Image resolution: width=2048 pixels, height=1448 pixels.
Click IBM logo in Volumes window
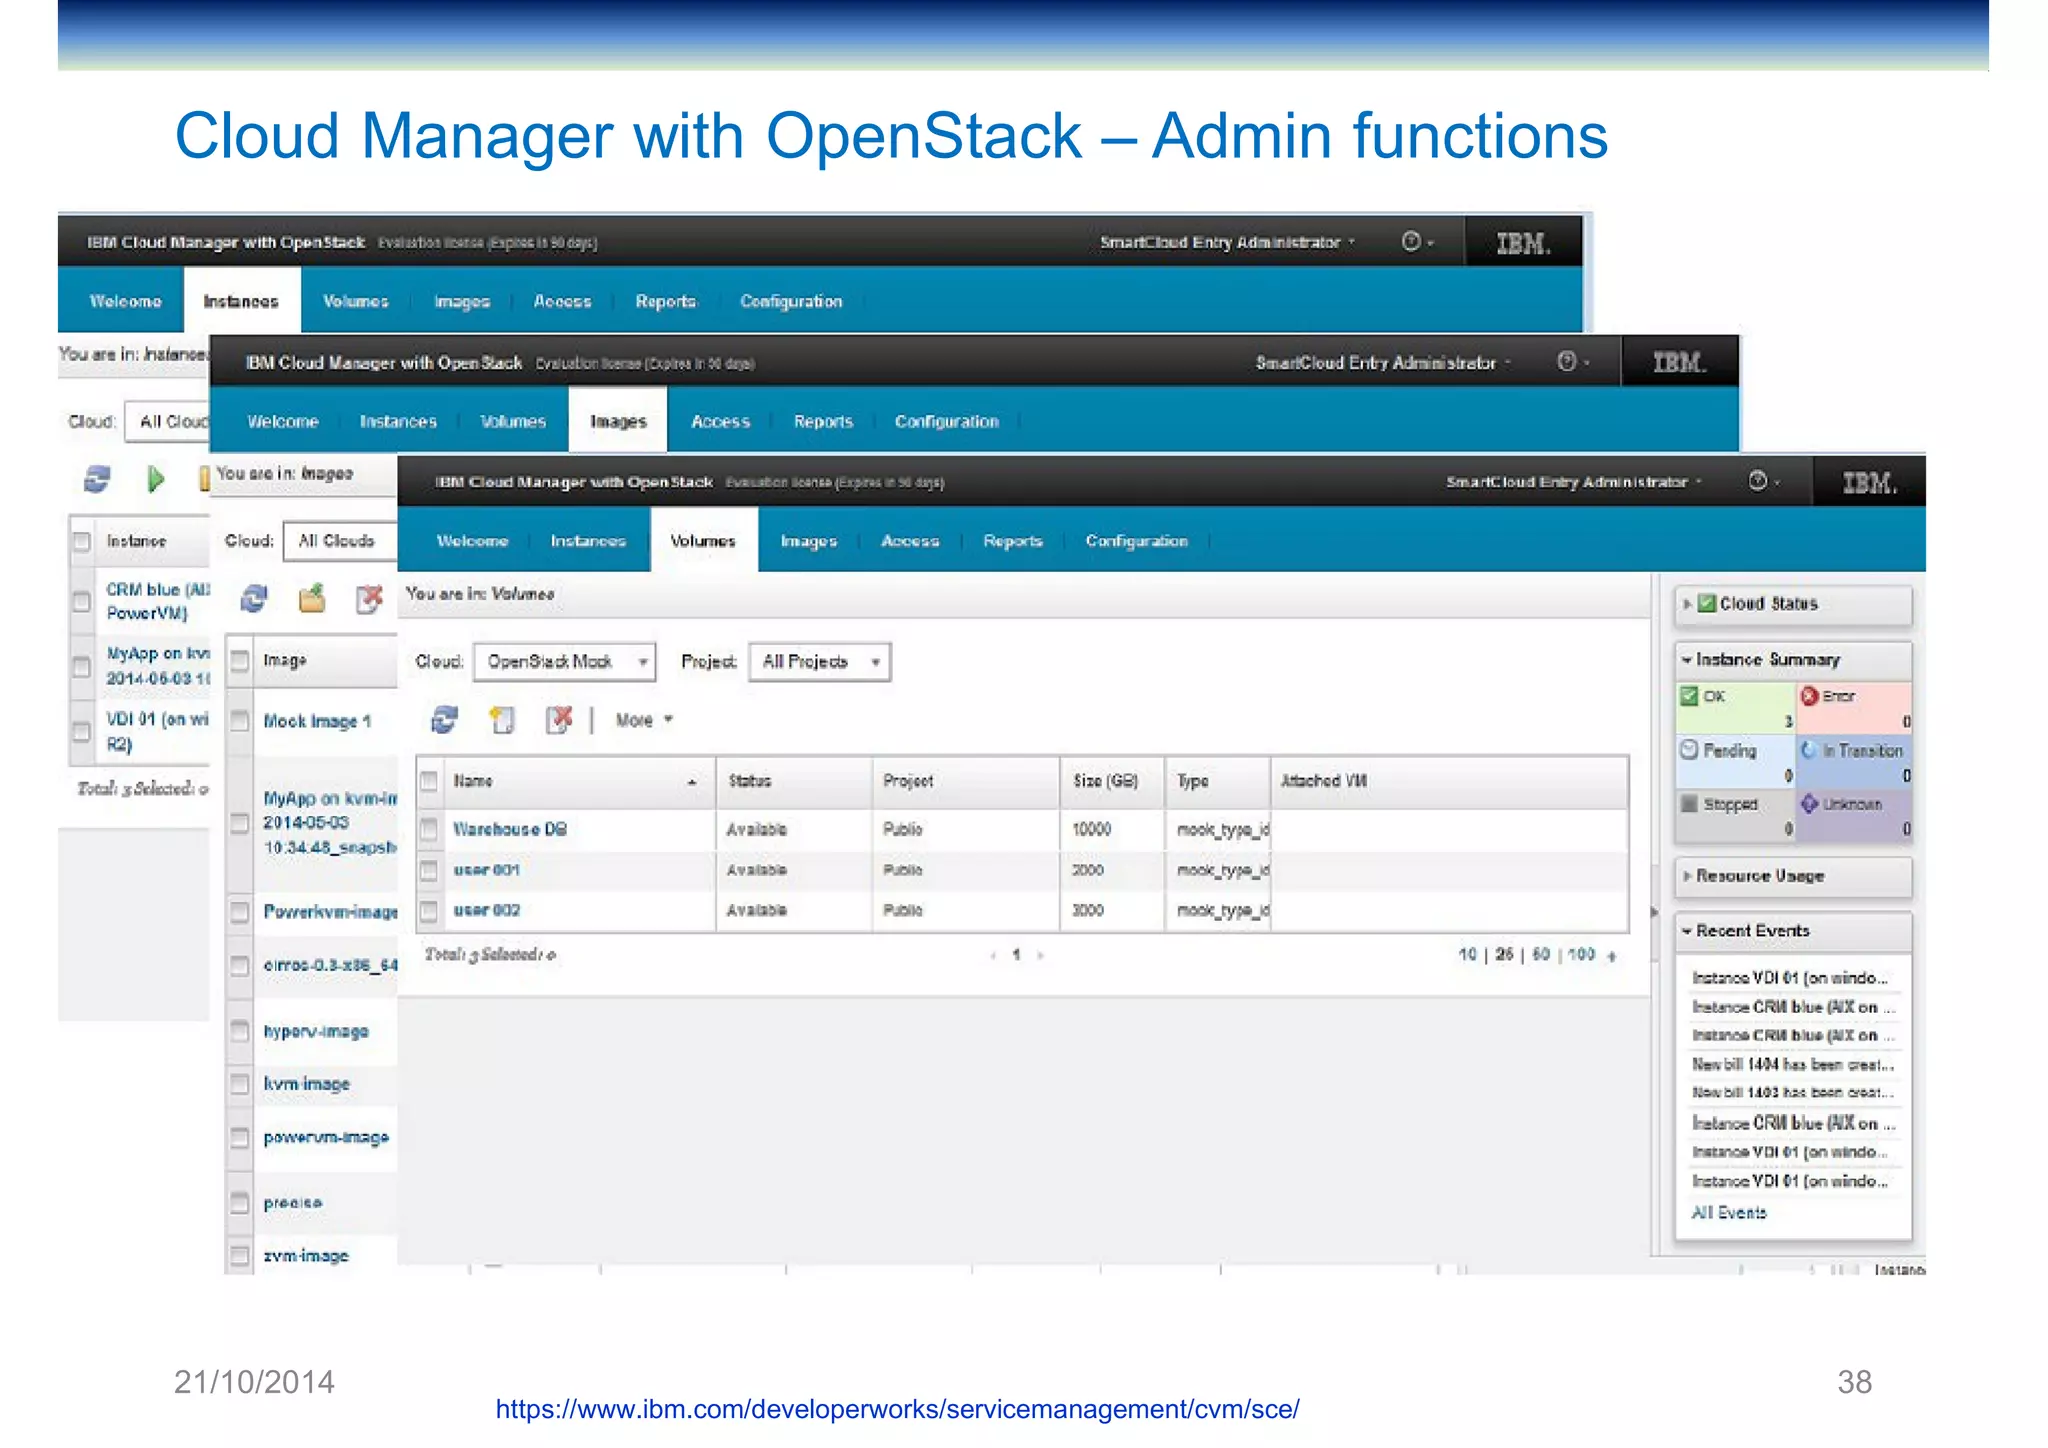(1869, 483)
